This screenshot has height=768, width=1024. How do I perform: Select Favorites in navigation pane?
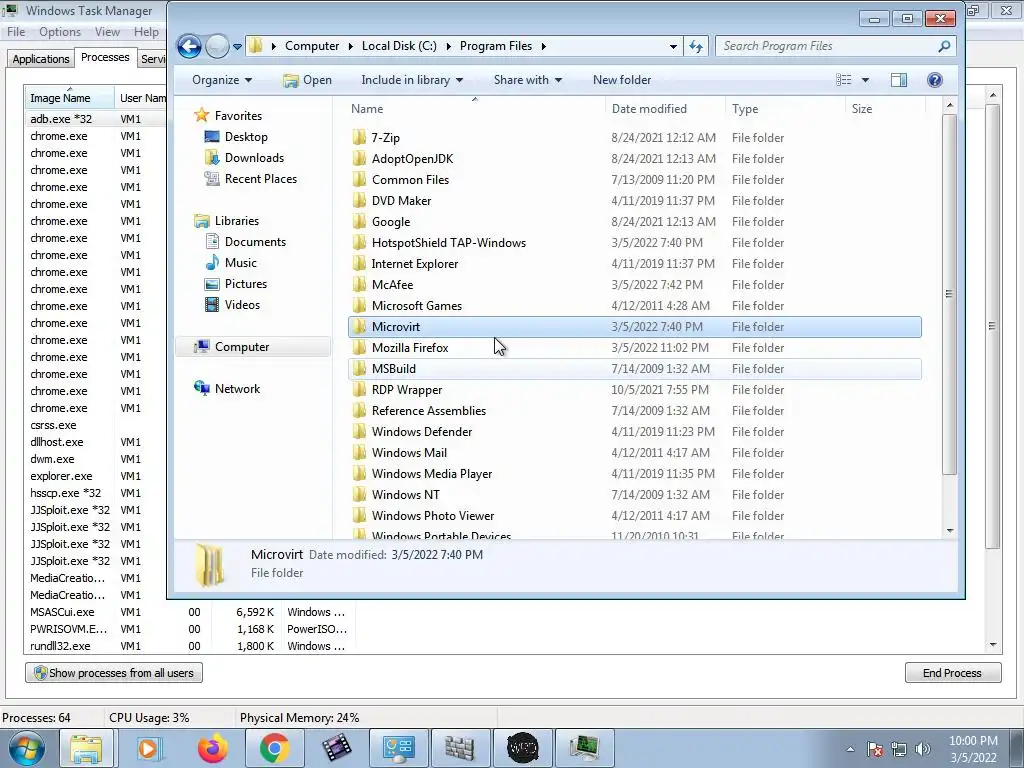click(x=238, y=116)
